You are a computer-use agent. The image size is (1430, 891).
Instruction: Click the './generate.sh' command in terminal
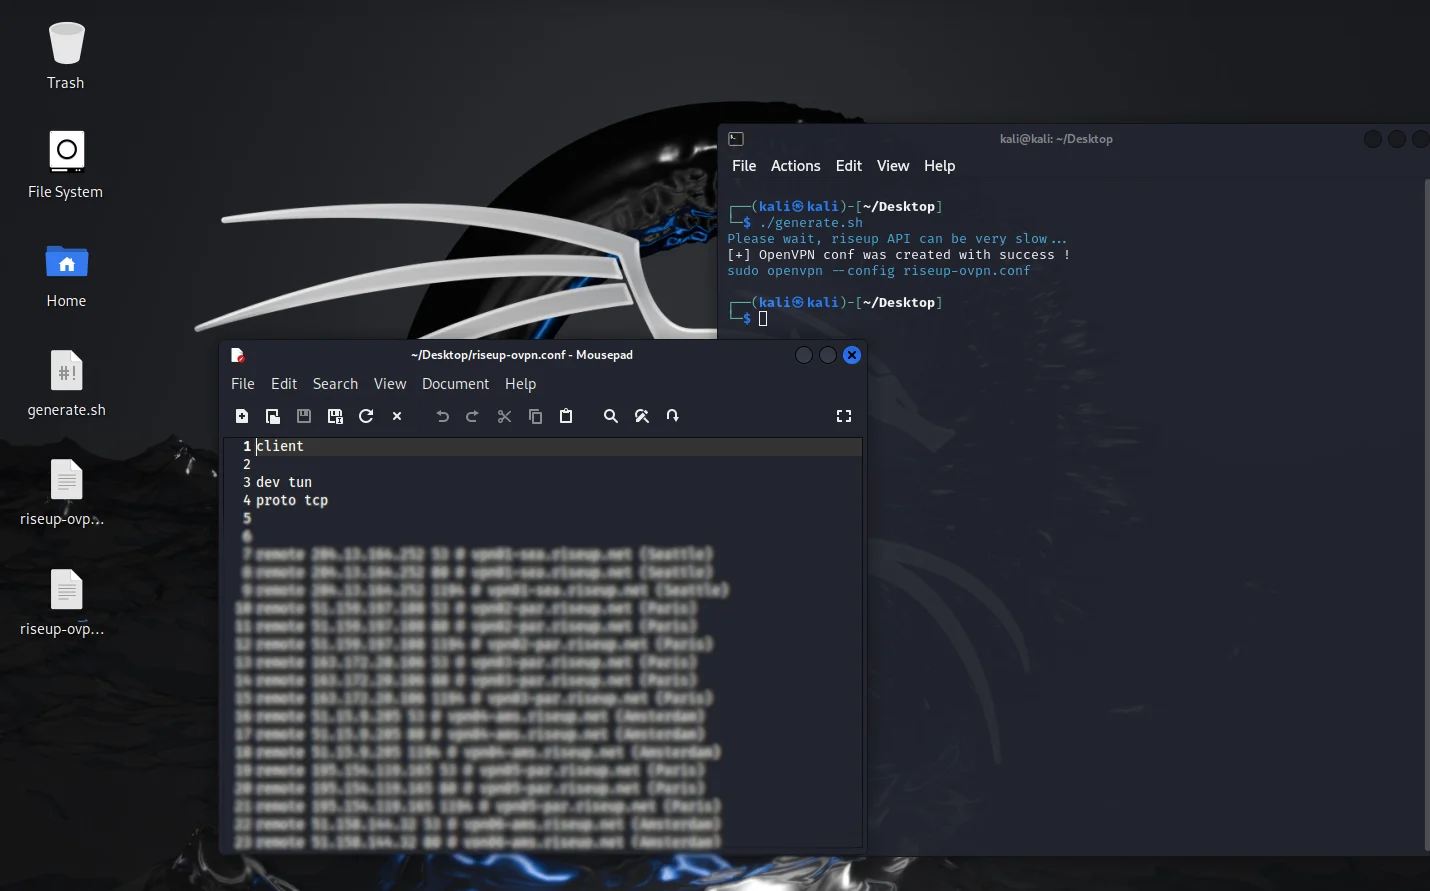(x=811, y=223)
